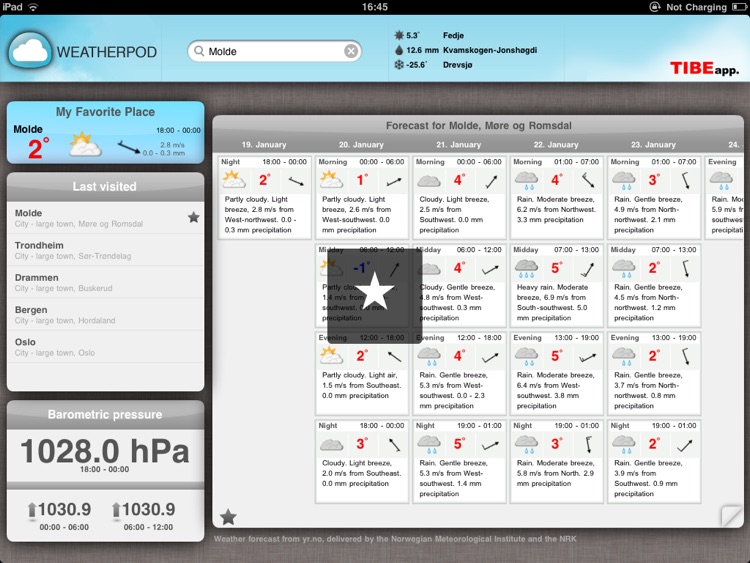This screenshot has width=750, height=563.
Task: Tap rain icon in 23 January Midday
Action: (x=624, y=269)
